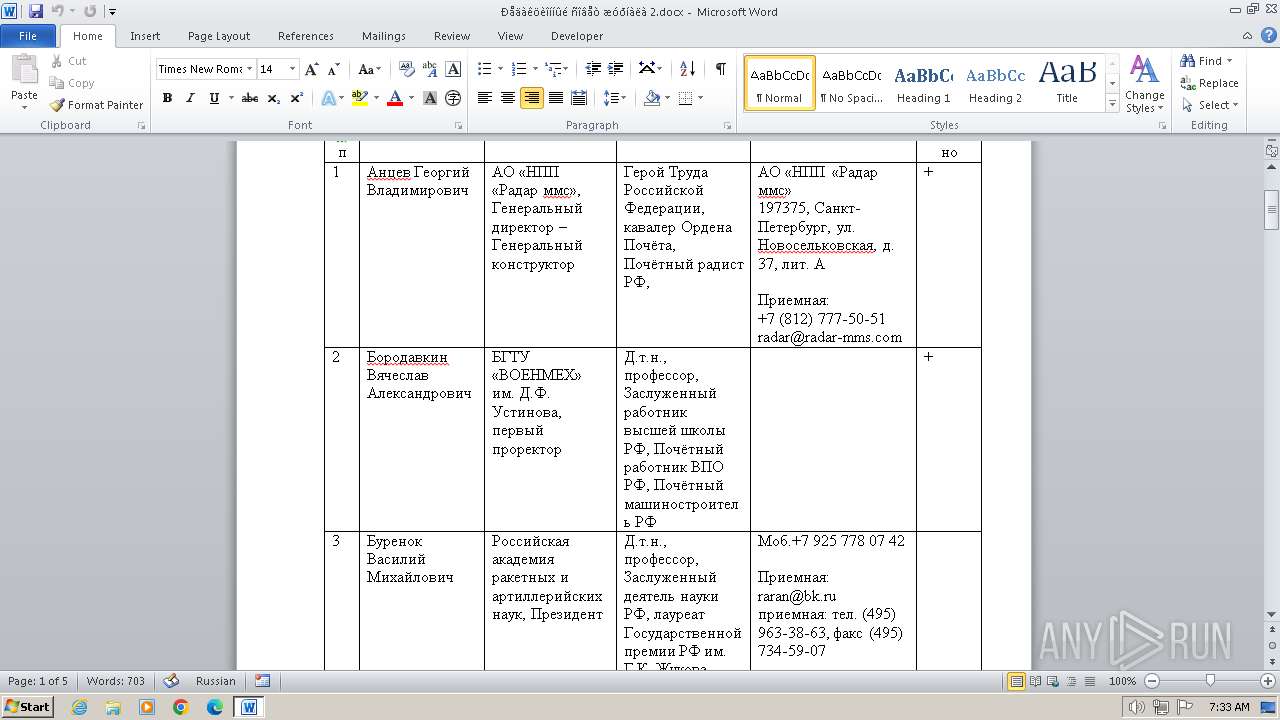Grow the font size
Image resolution: width=1280 pixels, height=720 pixels.
pos(312,69)
